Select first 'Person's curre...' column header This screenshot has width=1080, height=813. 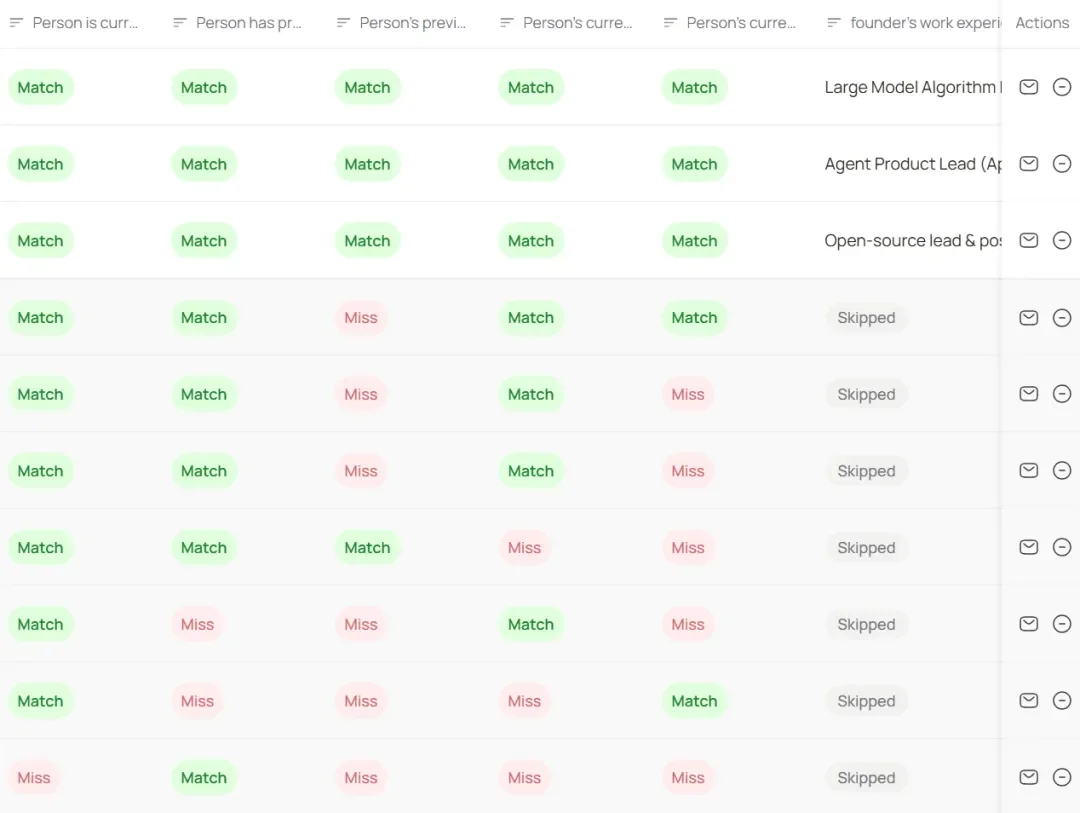click(x=577, y=23)
